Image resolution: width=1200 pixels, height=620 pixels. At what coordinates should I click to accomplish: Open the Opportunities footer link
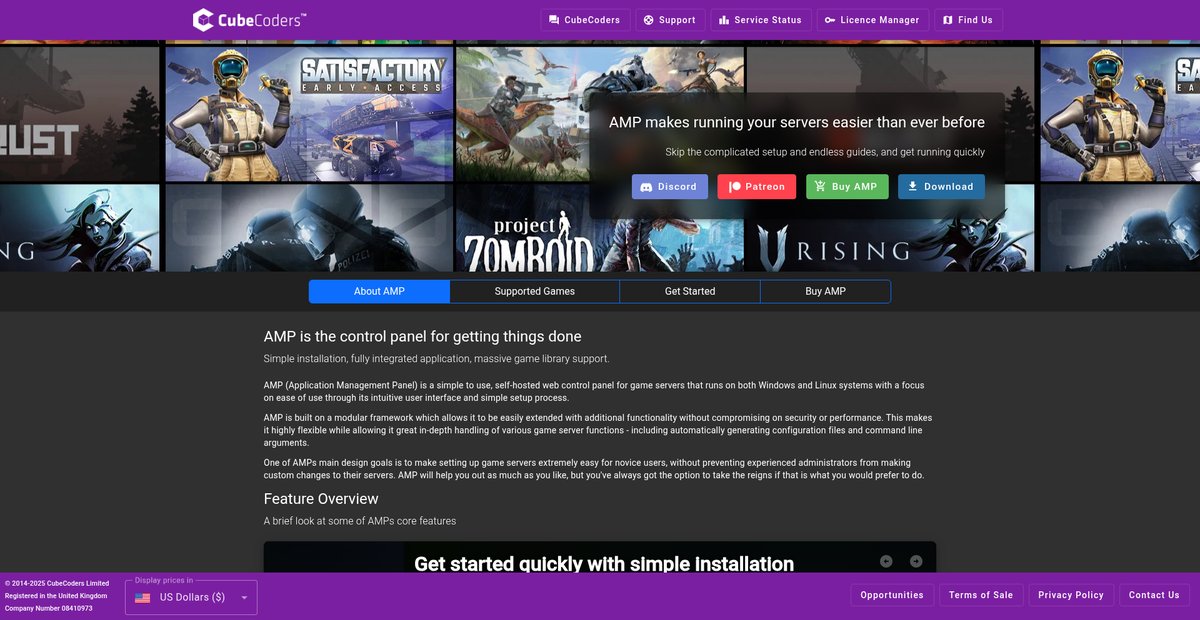coord(892,595)
